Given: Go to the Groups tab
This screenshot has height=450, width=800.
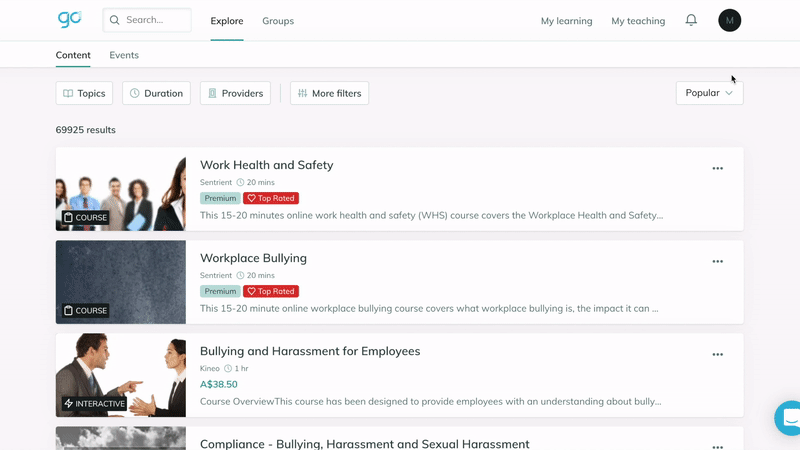Looking at the screenshot, I should point(278,21).
